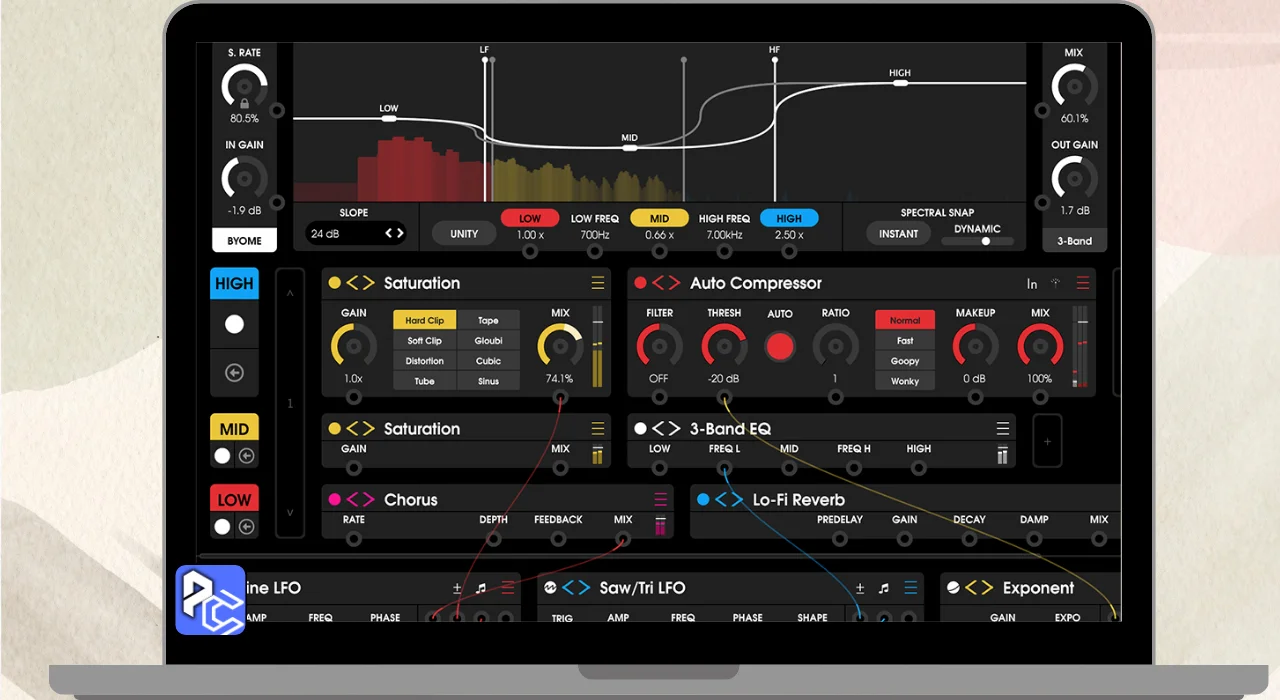Click the up arrow in the row selector
The width and height of the screenshot is (1280, 700).
pos(290,294)
